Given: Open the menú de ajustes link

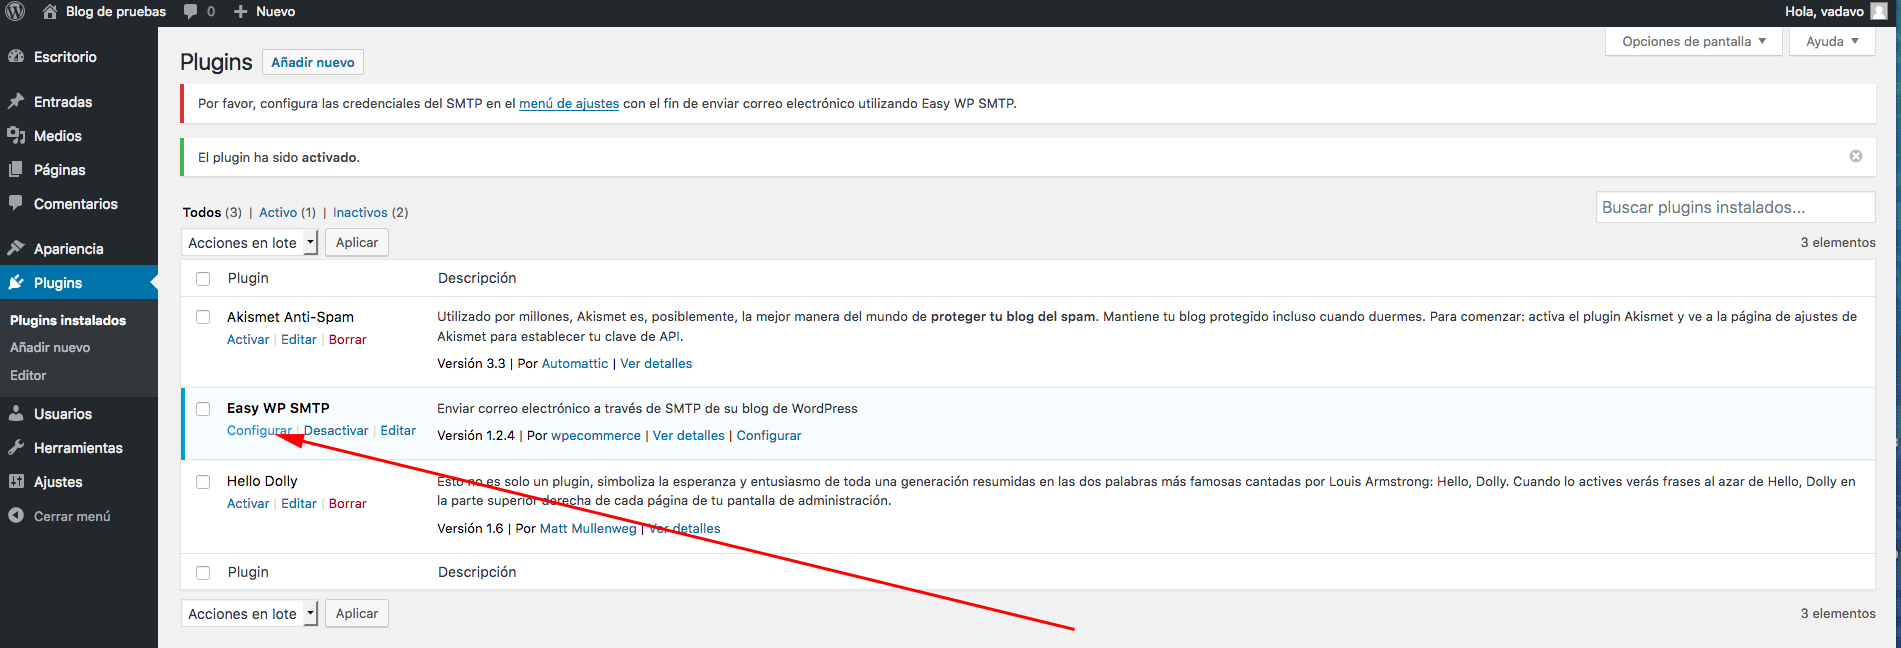Looking at the screenshot, I should pos(569,103).
